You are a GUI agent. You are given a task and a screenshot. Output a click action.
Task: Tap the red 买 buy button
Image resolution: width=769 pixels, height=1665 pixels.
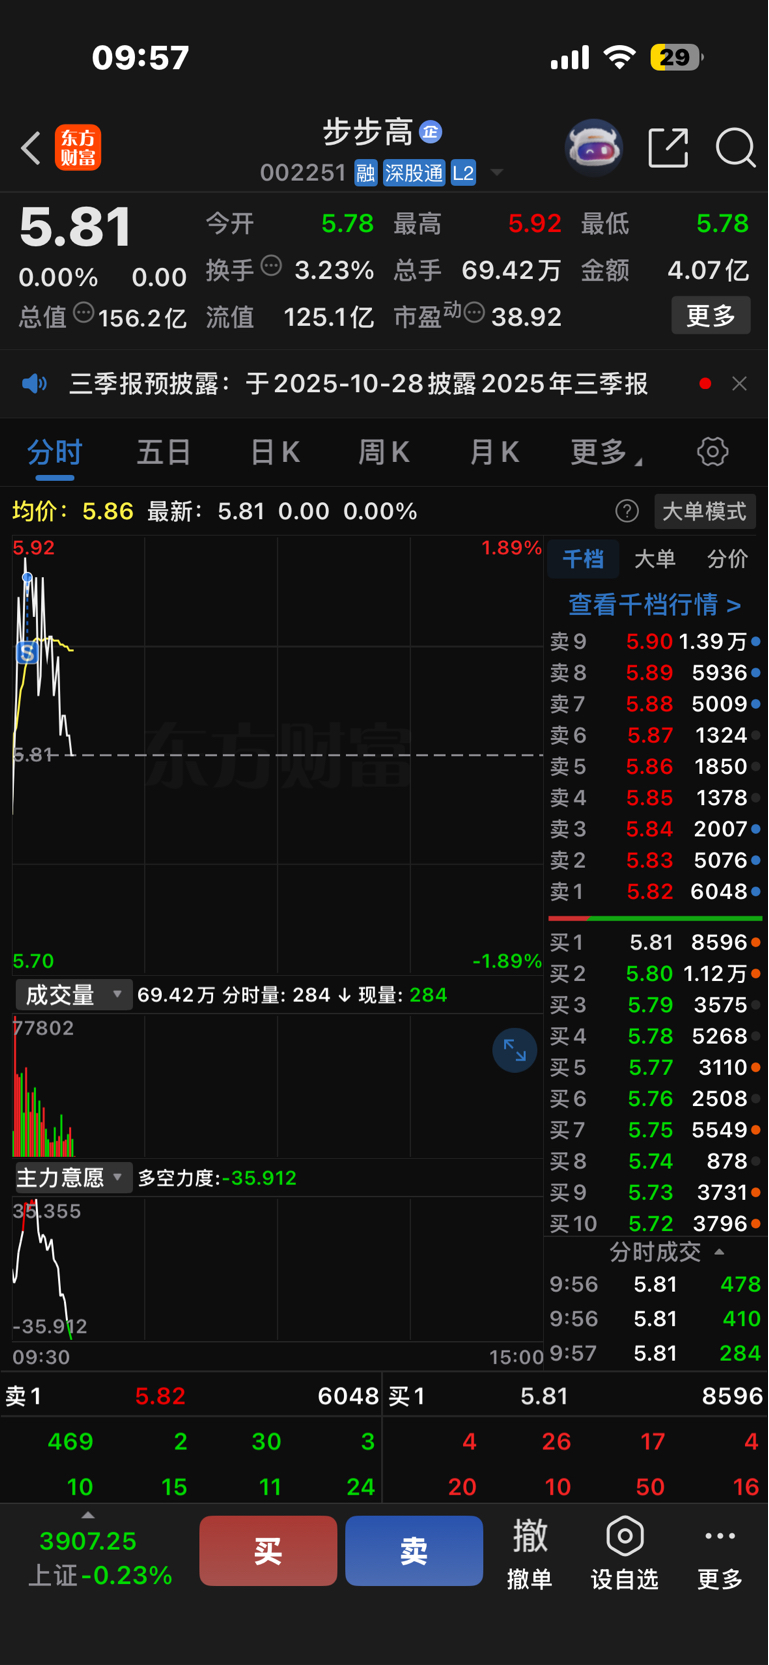pos(268,1551)
